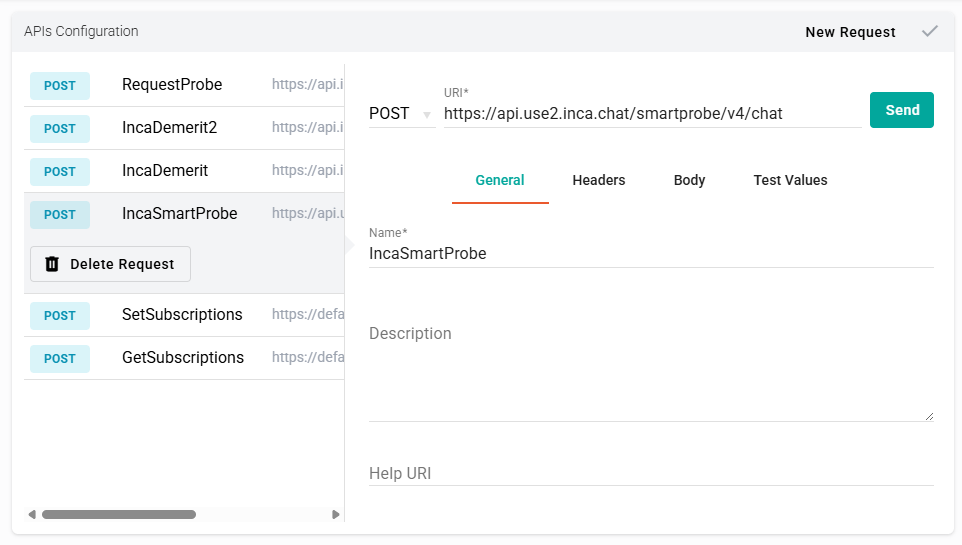Focus the Help URI field
This screenshot has height=545, width=962.
(x=650, y=473)
